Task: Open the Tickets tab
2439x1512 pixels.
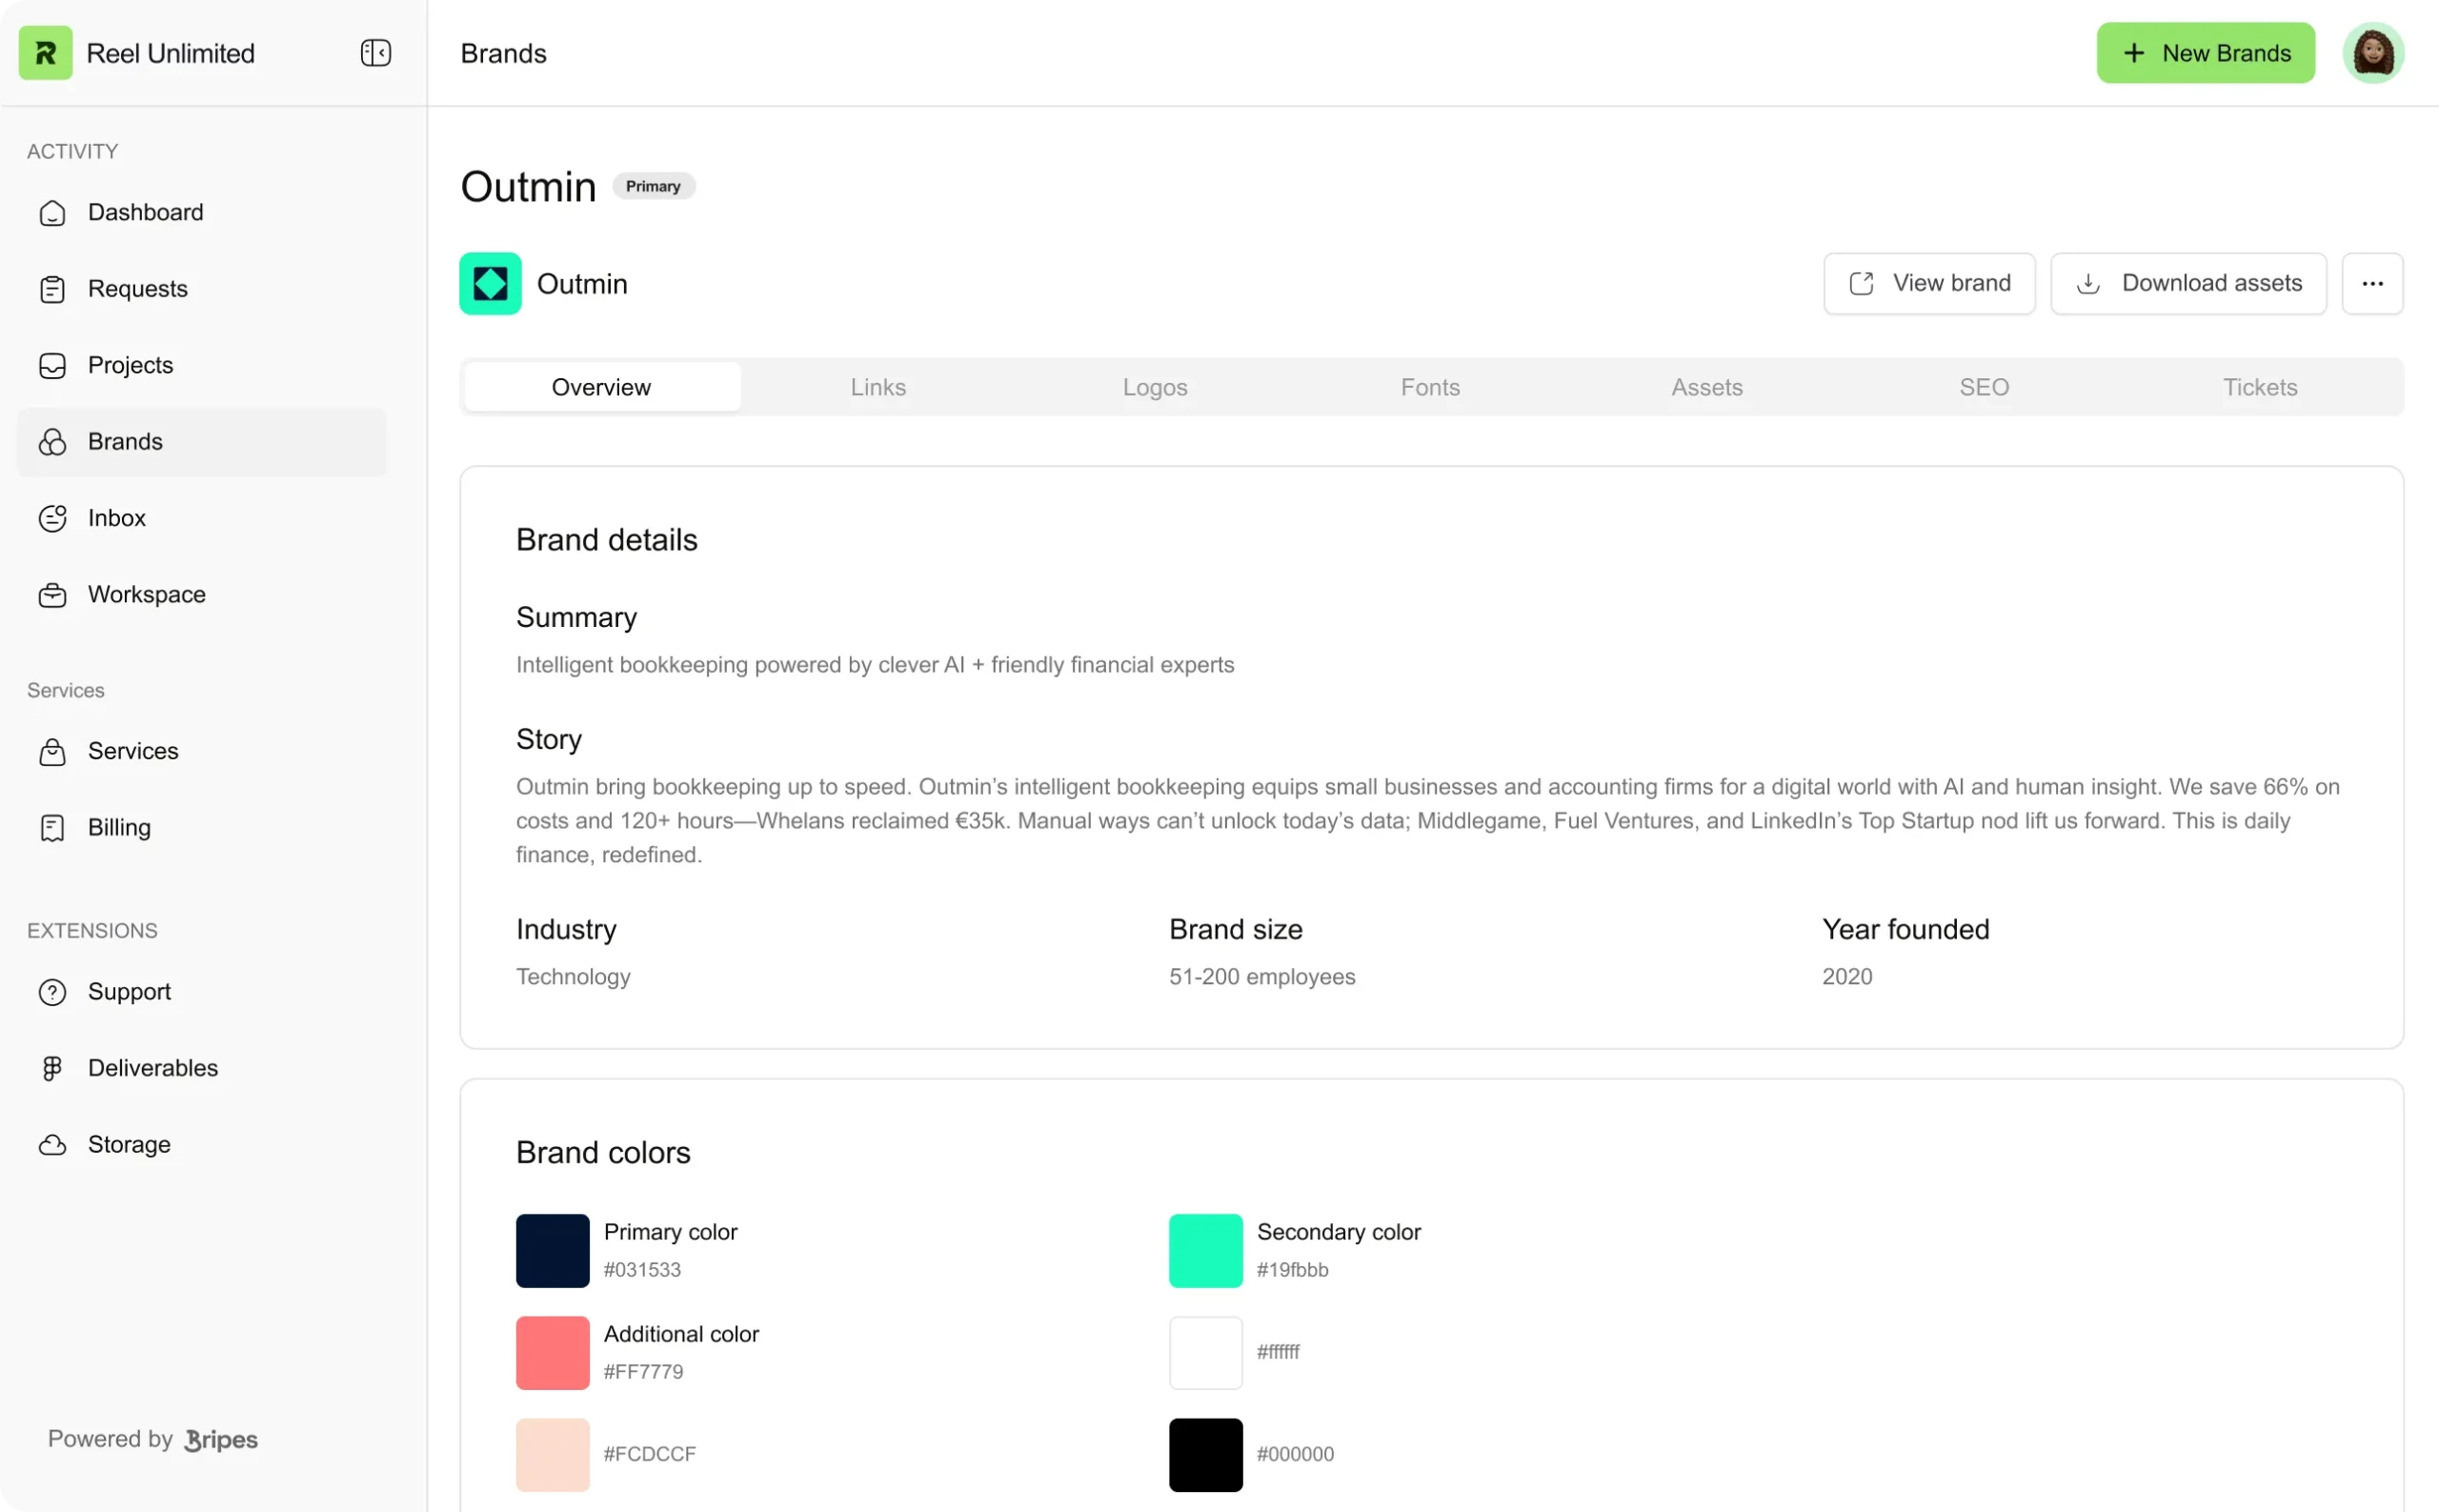Action: tap(2259, 387)
